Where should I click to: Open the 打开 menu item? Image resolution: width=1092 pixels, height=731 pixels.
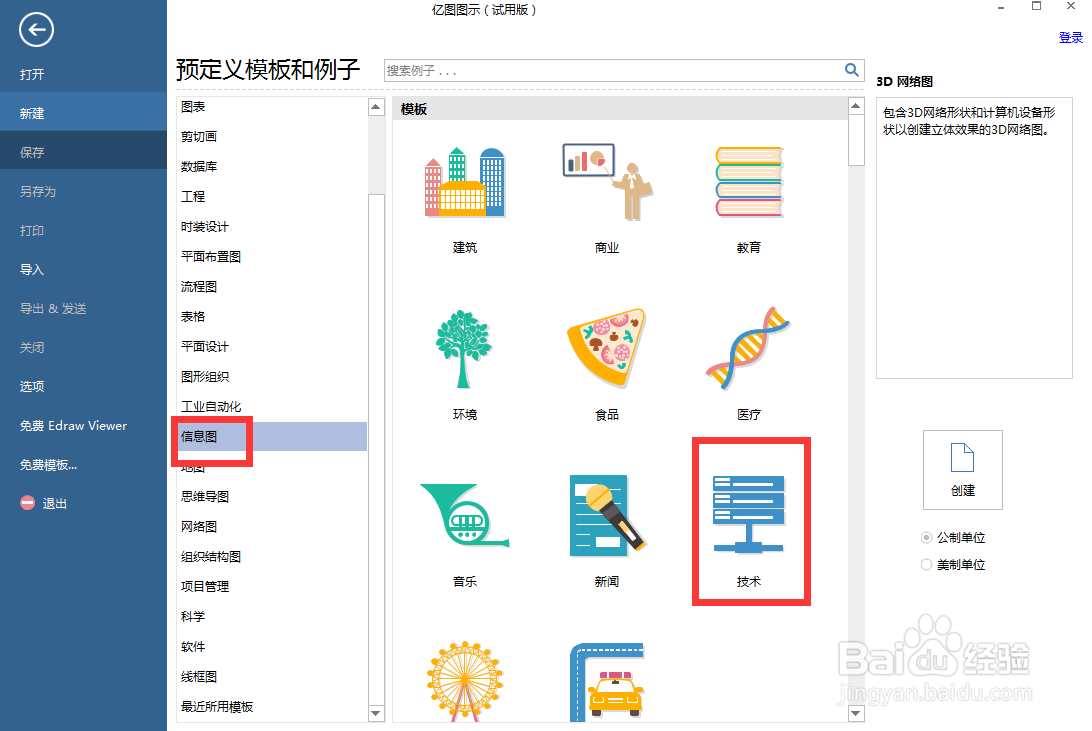click(x=84, y=74)
